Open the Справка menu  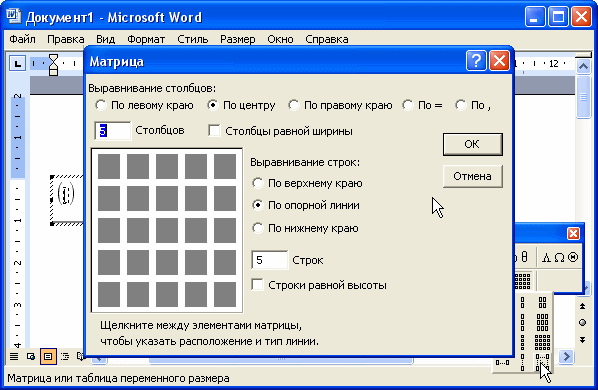[327, 39]
